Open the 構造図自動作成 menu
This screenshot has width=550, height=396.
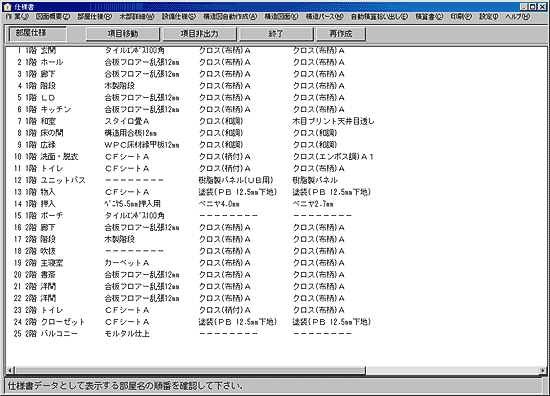tap(230, 16)
